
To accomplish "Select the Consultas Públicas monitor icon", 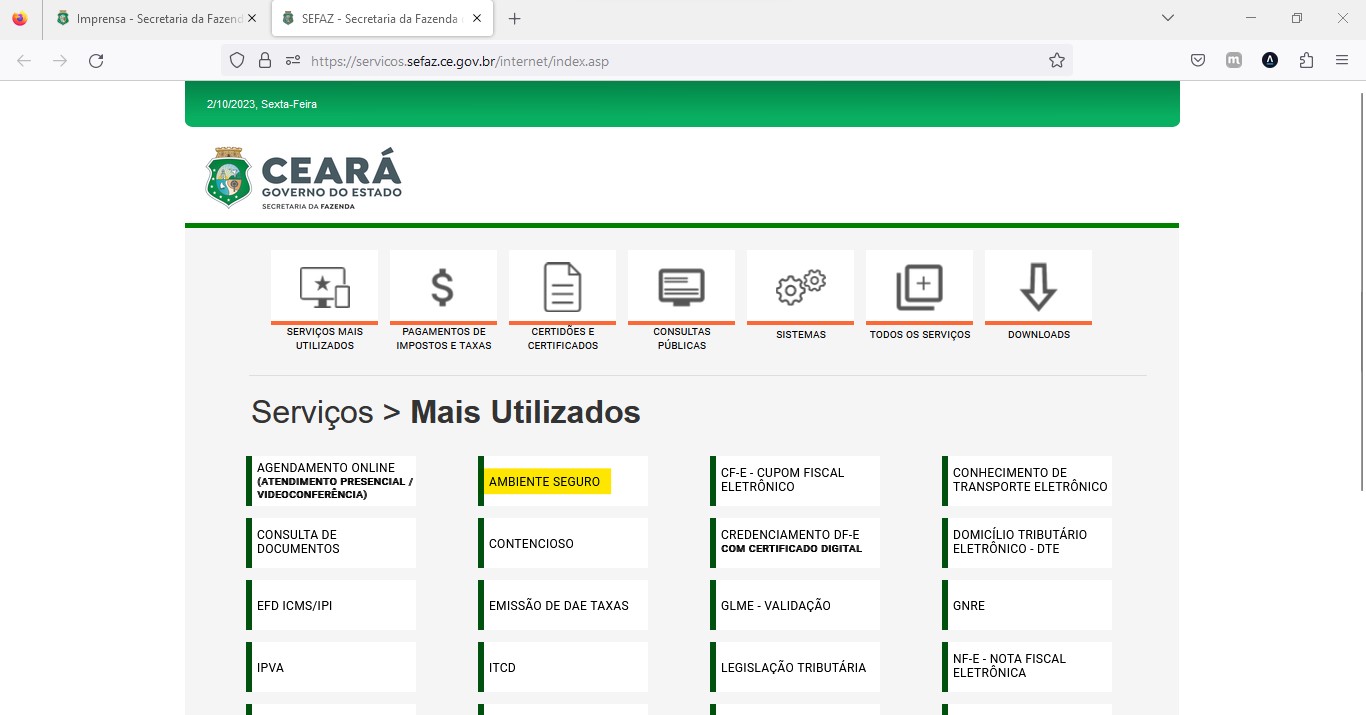I will (x=681, y=288).
